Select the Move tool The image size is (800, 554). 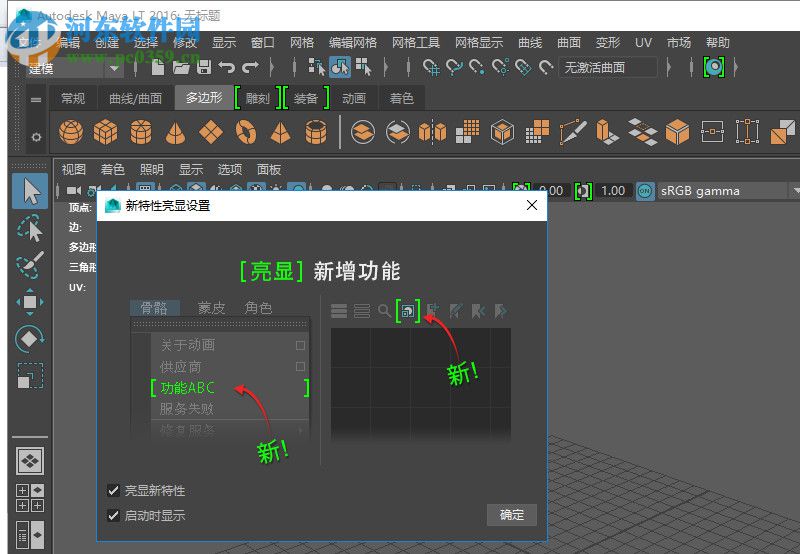click(x=30, y=302)
